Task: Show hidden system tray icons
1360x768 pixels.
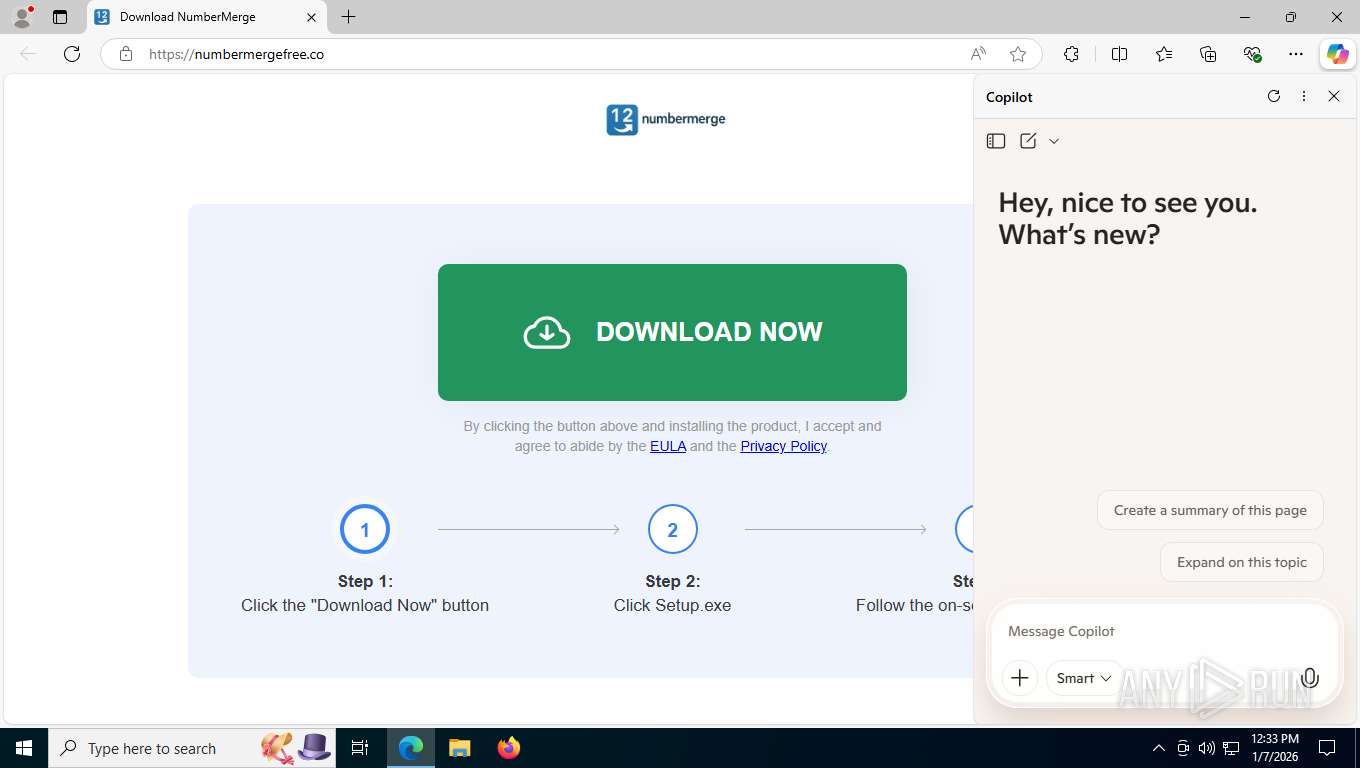Action: pyautogui.click(x=1159, y=747)
